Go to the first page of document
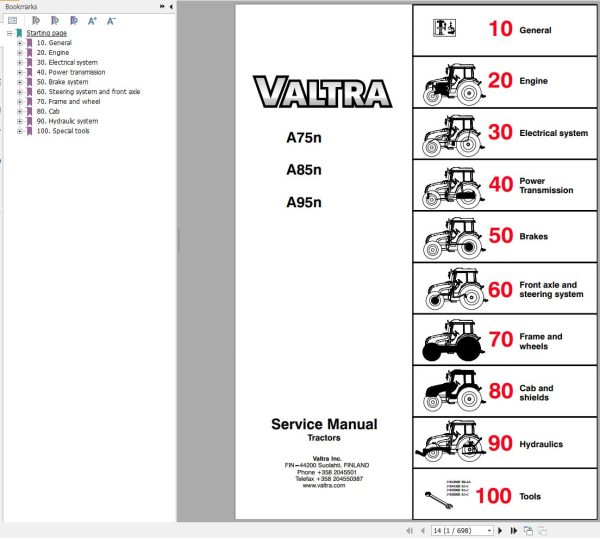Image resolution: width=600 pixels, height=538 pixels. (x=409, y=530)
